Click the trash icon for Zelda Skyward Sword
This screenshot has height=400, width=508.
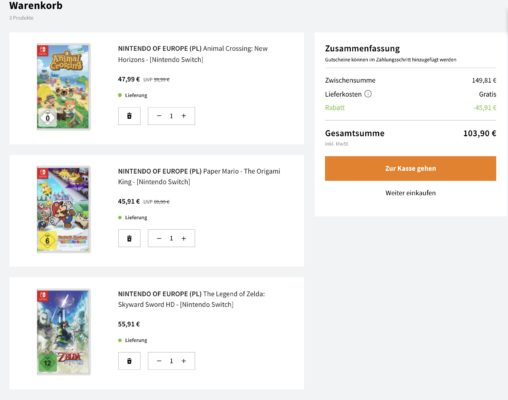(x=129, y=361)
